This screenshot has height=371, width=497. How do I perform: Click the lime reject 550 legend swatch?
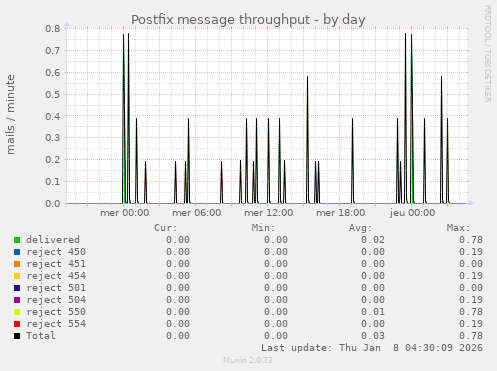17,312
